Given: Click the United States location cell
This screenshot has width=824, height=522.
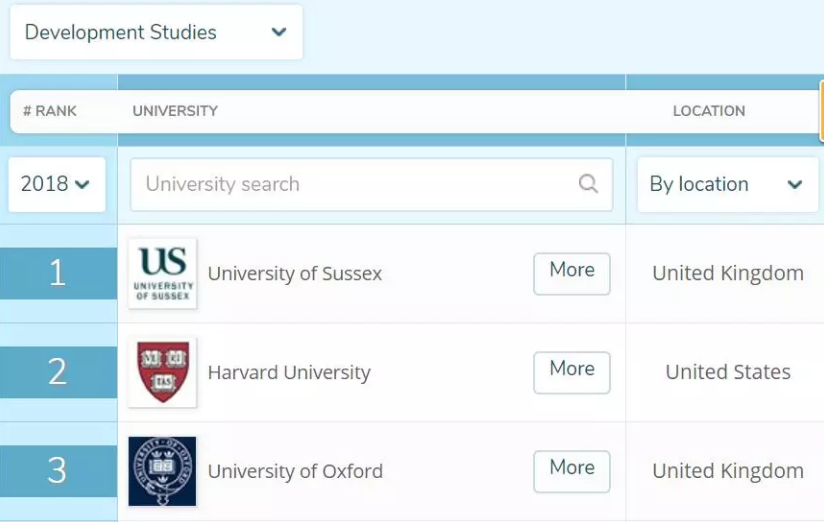Looking at the screenshot, I should [x=727, y=372].
